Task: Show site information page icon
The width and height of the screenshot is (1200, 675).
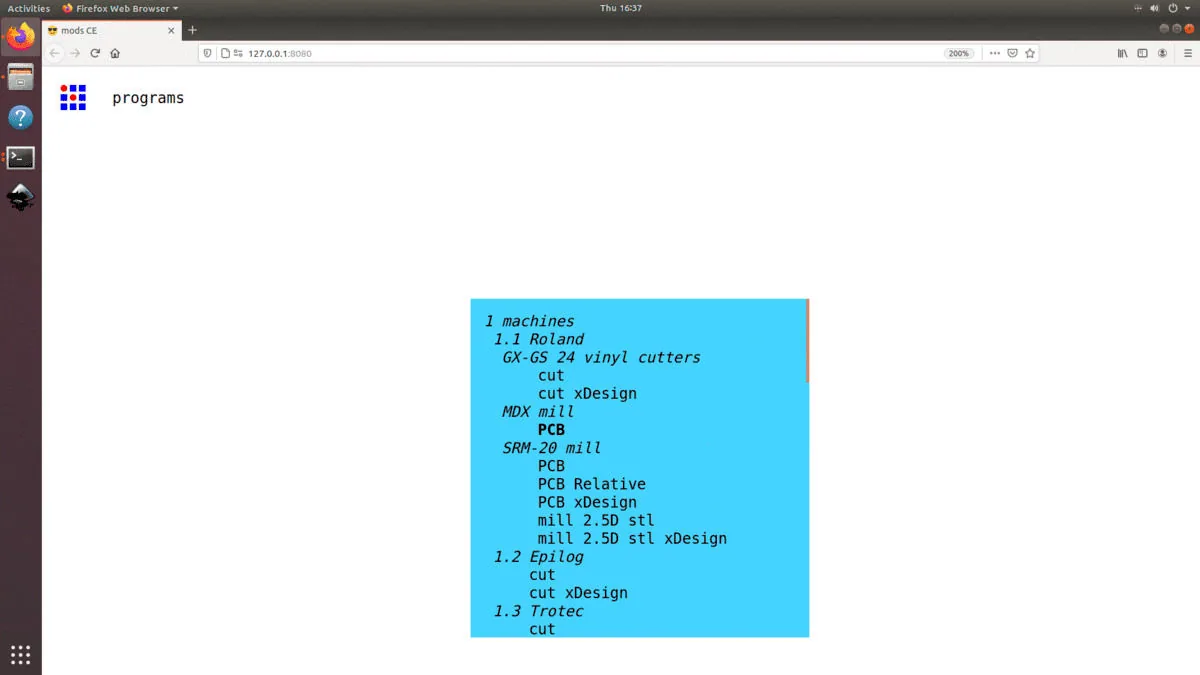Action: tap(225, 53)
